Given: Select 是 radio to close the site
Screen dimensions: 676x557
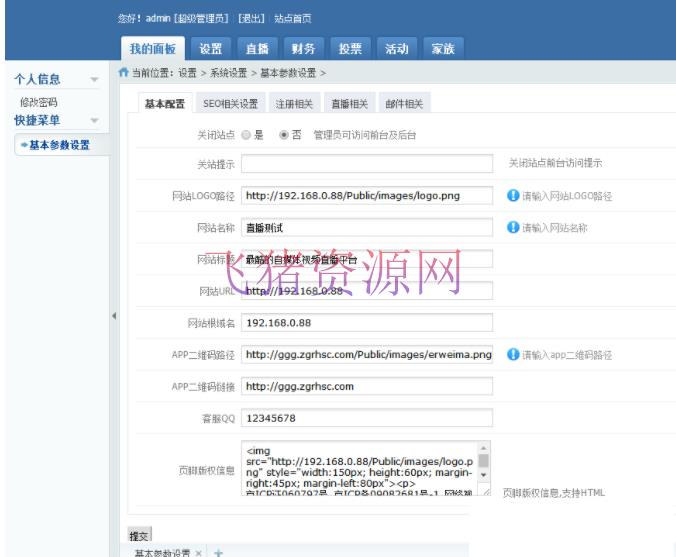Looking at the screenshot, I should [x=246, y=134].
